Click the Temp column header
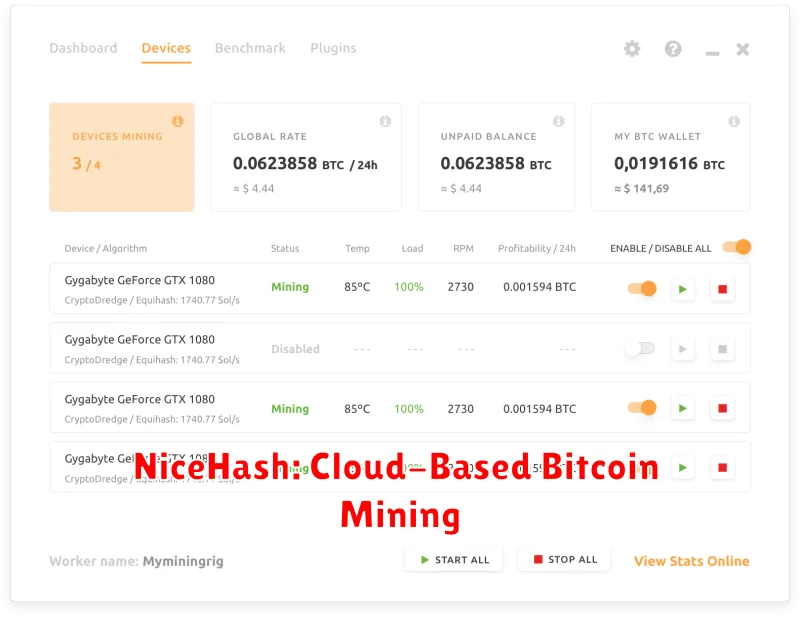Screen dimensions: 800x617 pos(357,249)
